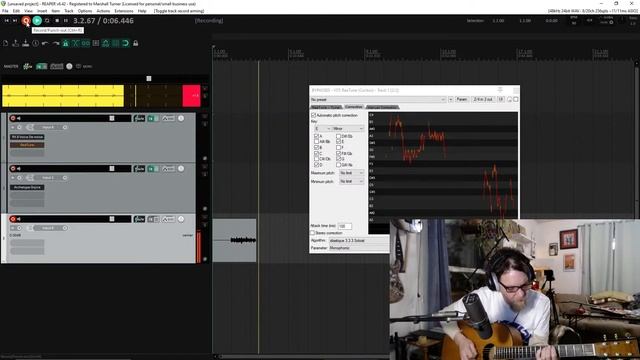This screenshot has width=640, height=360.
Task: Toggle Automatic pitch correction checkbox
Action: coord(313,116)
